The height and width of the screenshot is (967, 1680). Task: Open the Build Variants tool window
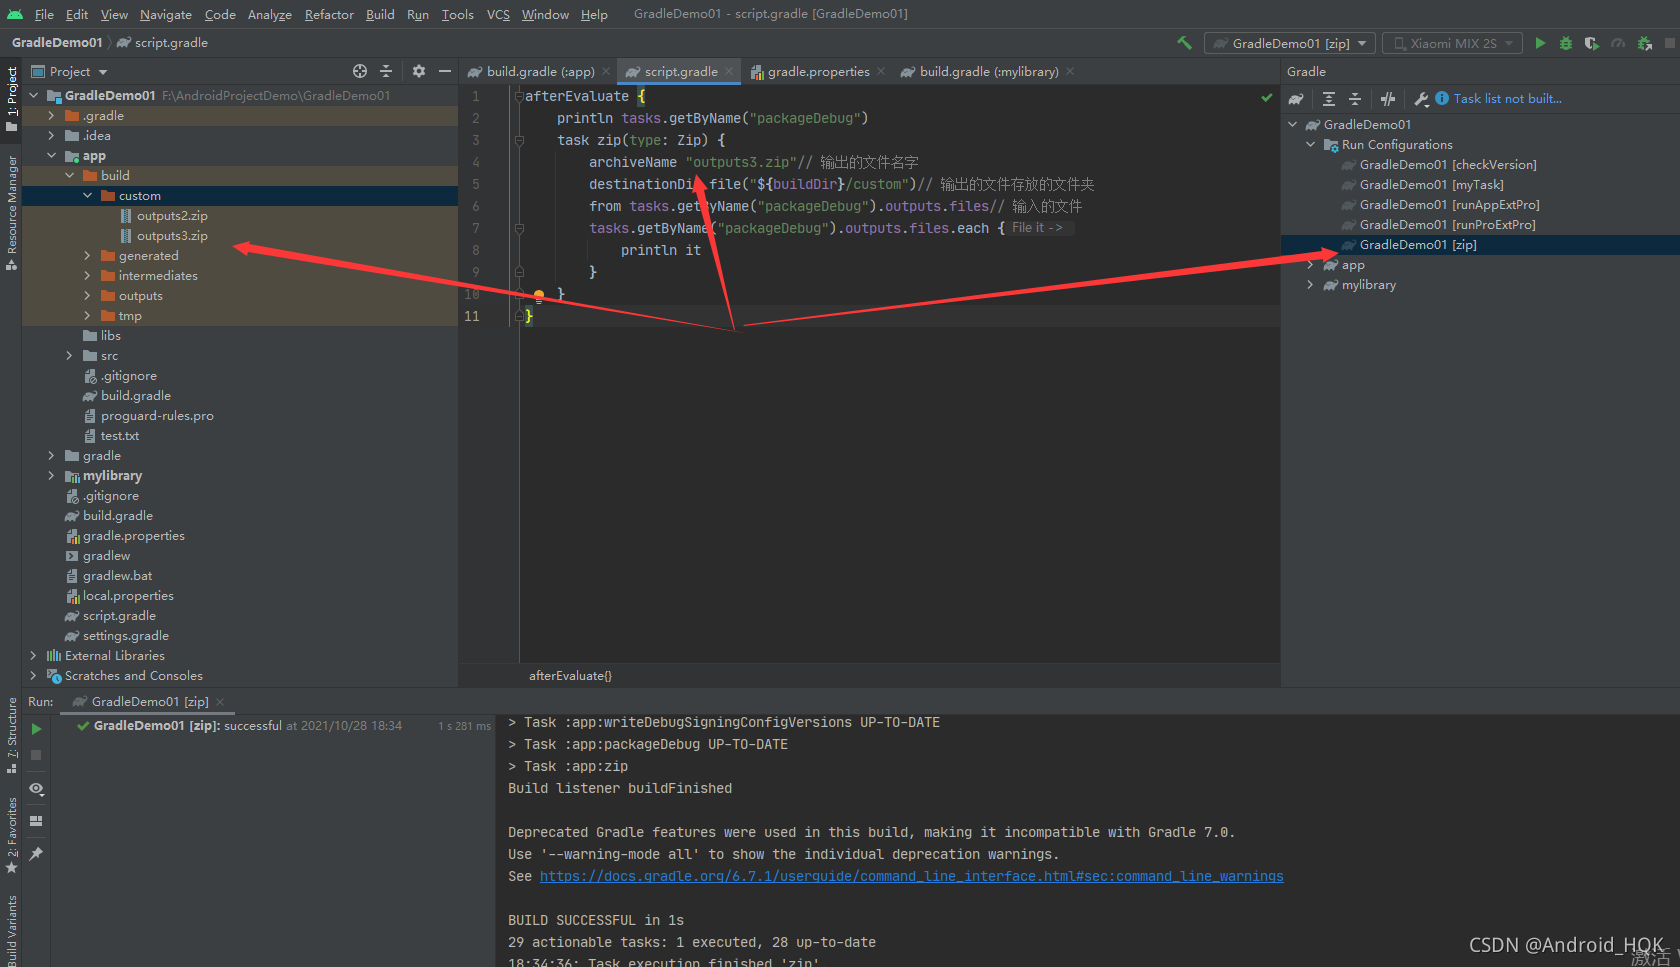(x=11, y=930)
